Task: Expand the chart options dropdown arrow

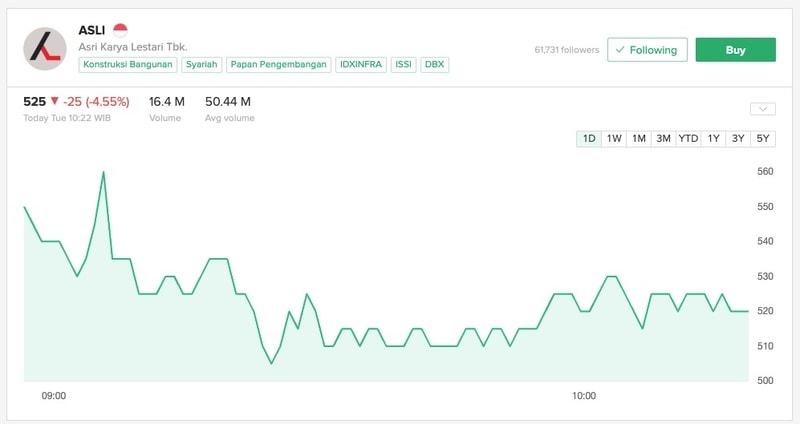Action: pyautogui.click(x=762, y=109)
